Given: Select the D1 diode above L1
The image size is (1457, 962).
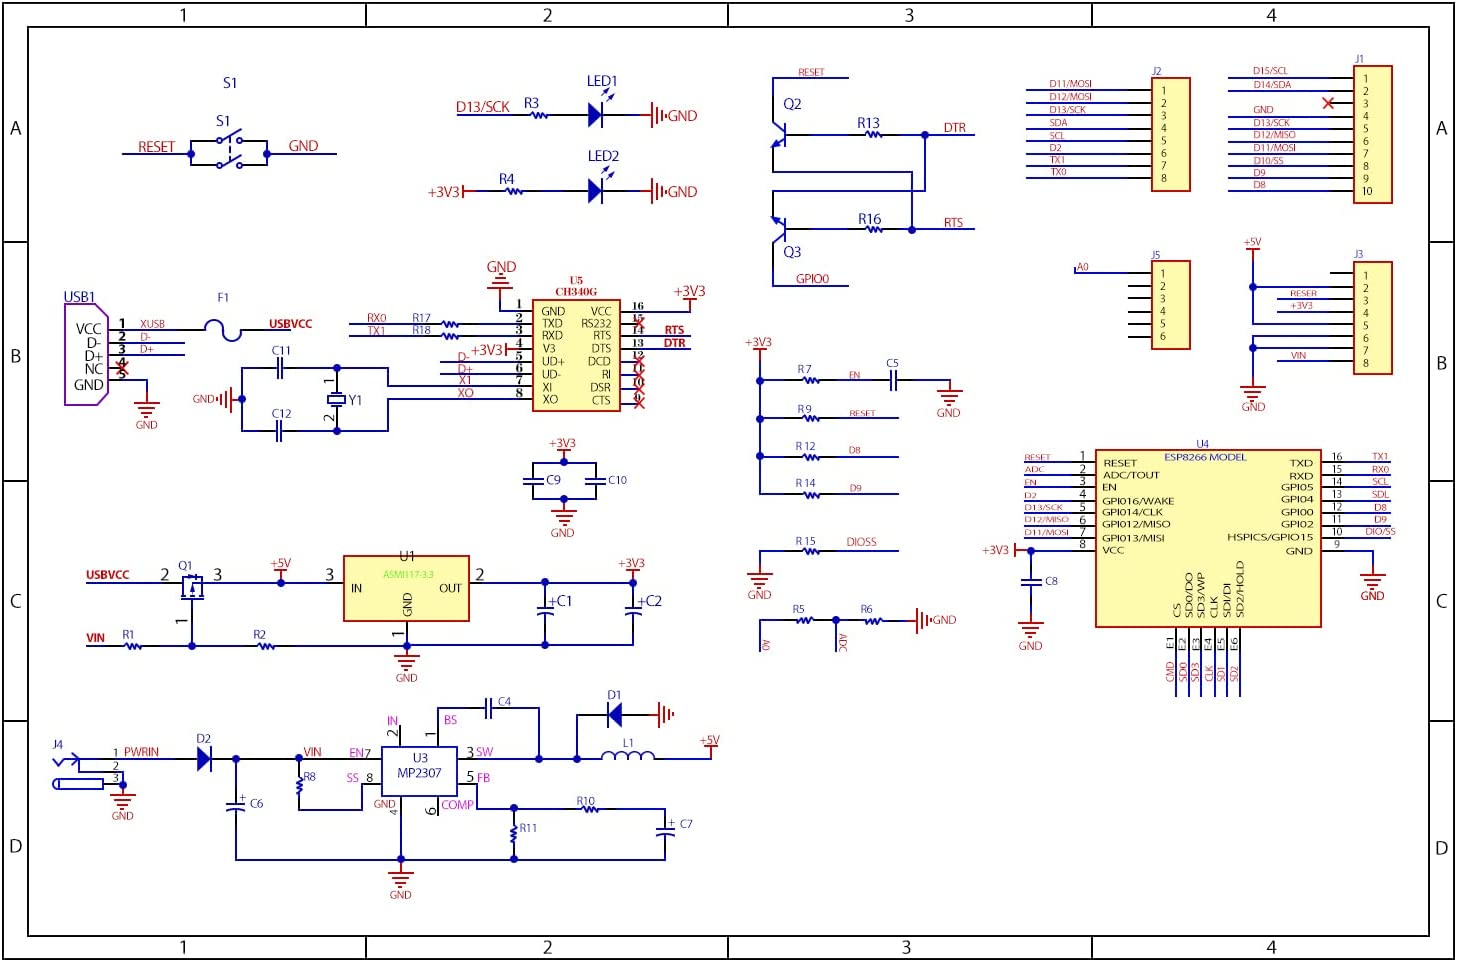Looking at the screenshot, I should (x=614, y=714).
